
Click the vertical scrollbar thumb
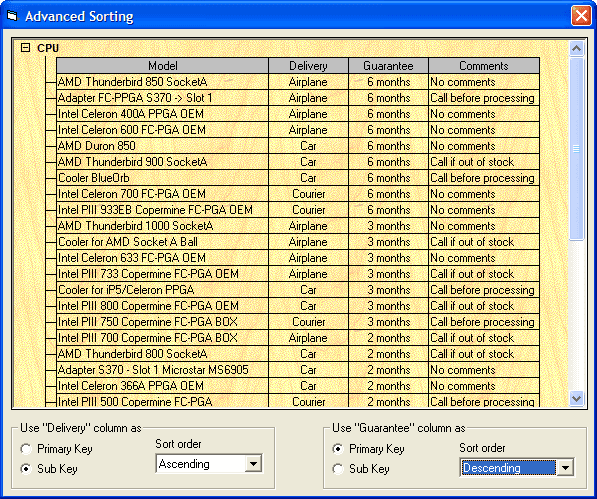pyautogui.click(x=576, y=149)
